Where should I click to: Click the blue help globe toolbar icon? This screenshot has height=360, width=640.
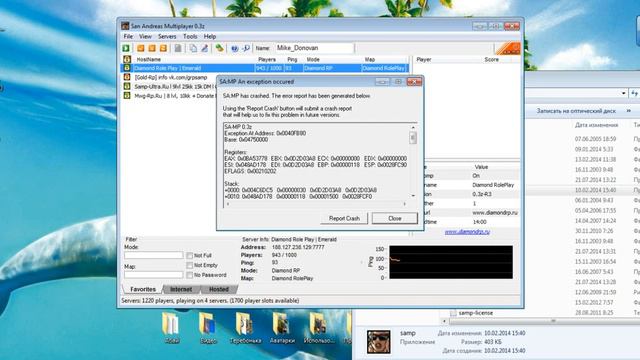click(235, 48)
